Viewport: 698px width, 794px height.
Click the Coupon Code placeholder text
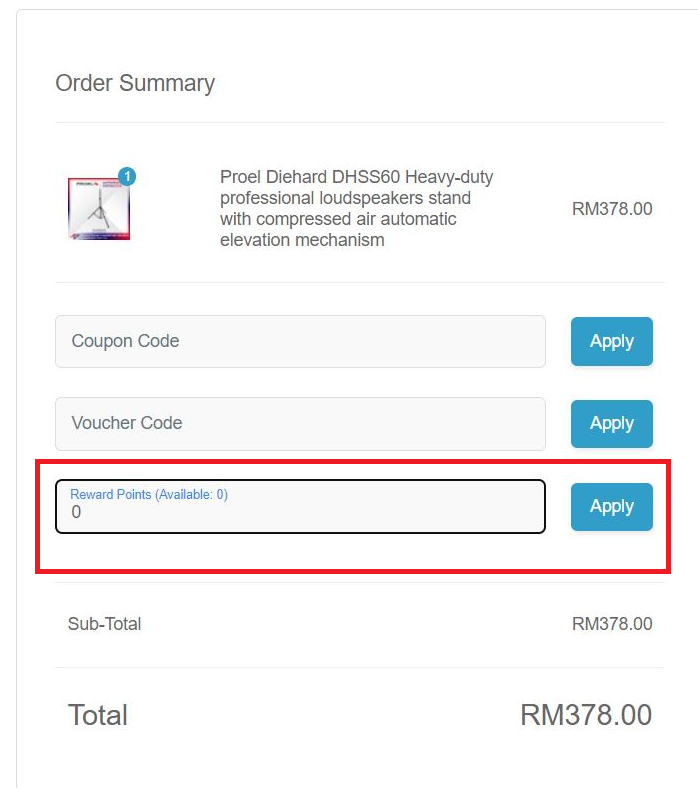[x=125, y=341]
